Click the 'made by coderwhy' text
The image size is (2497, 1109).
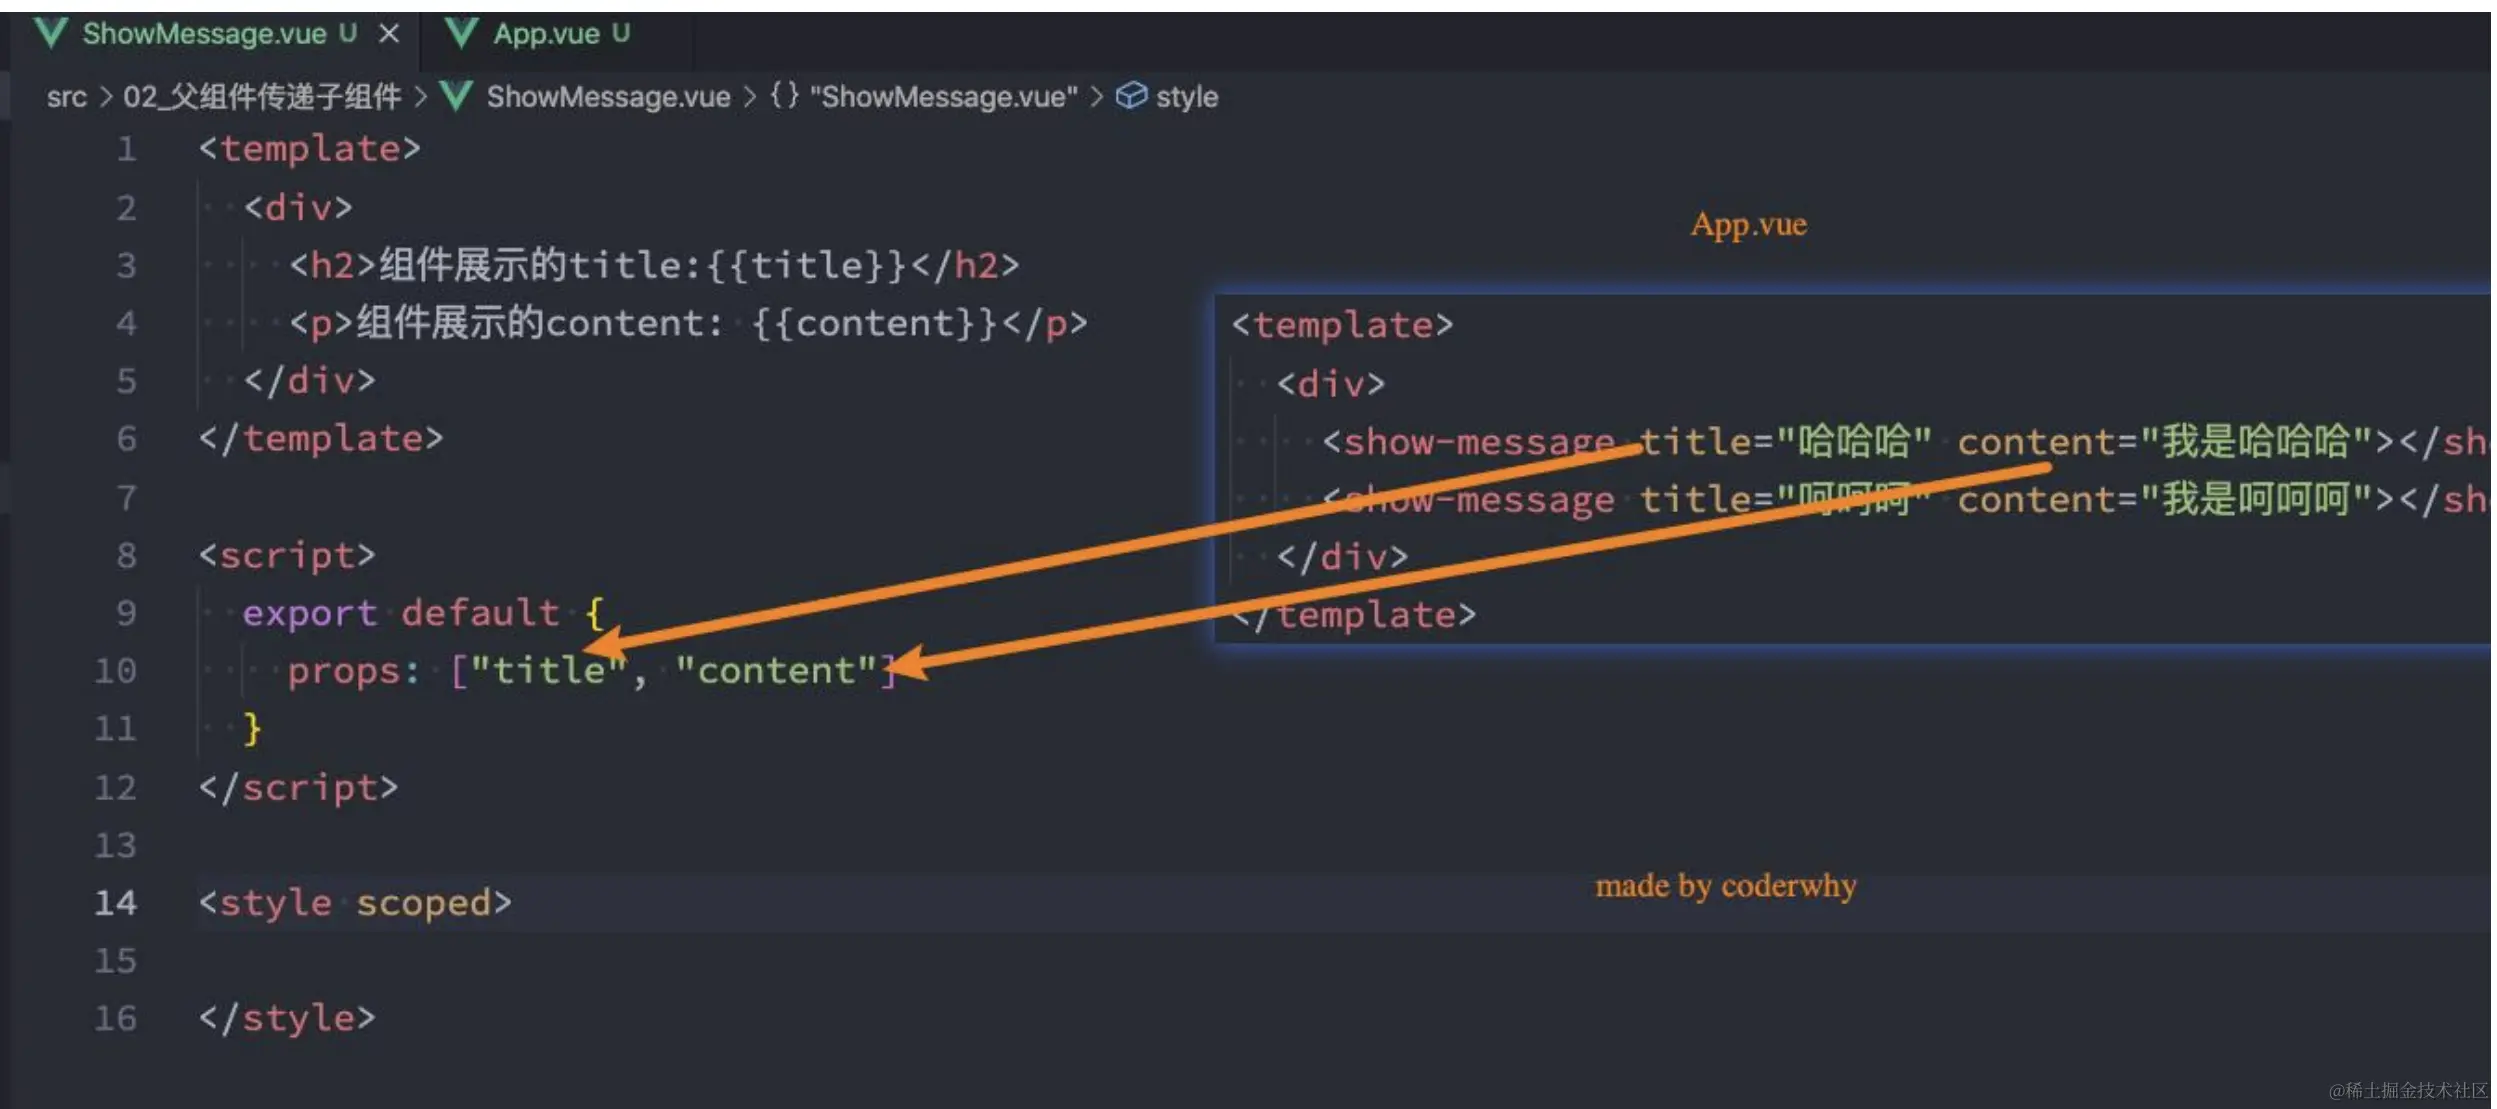(1726, 886)
